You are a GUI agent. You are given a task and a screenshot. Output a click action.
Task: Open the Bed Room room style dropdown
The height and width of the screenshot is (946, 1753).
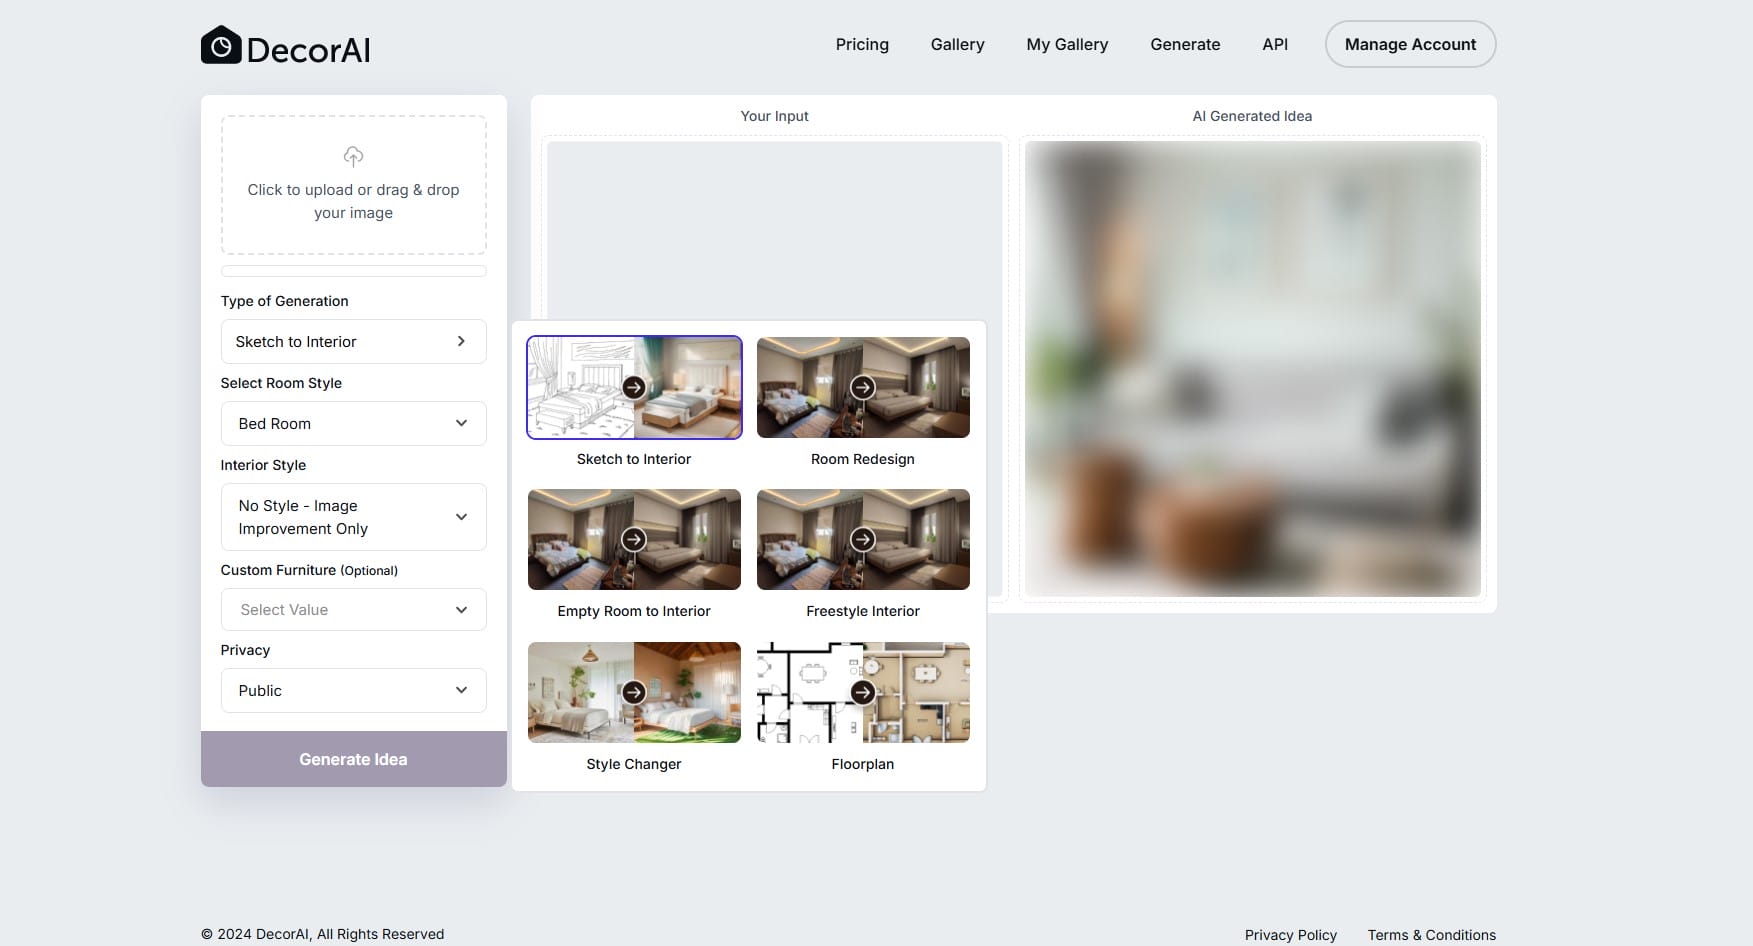click(x=353, y=424)
